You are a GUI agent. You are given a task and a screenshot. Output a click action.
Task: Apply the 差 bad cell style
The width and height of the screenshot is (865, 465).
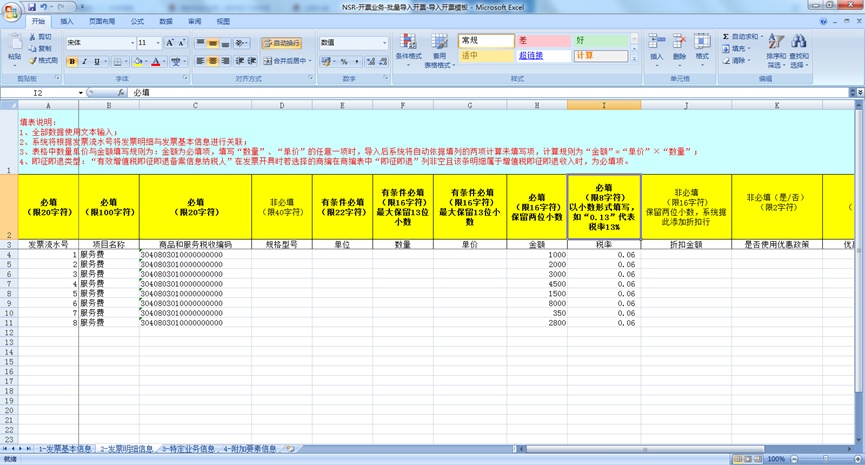[543, 40]
